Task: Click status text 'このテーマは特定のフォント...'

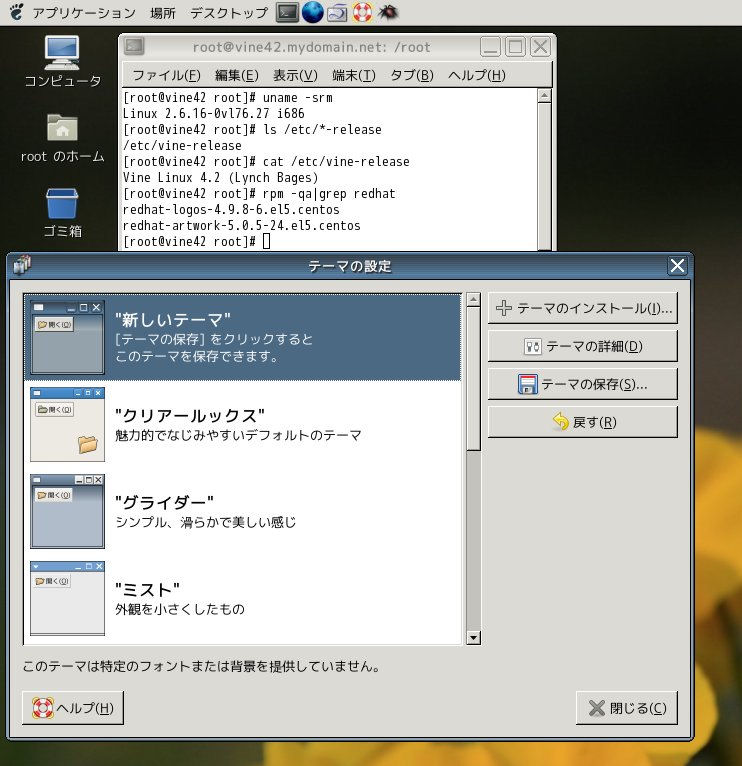Action: coord(201,666)
